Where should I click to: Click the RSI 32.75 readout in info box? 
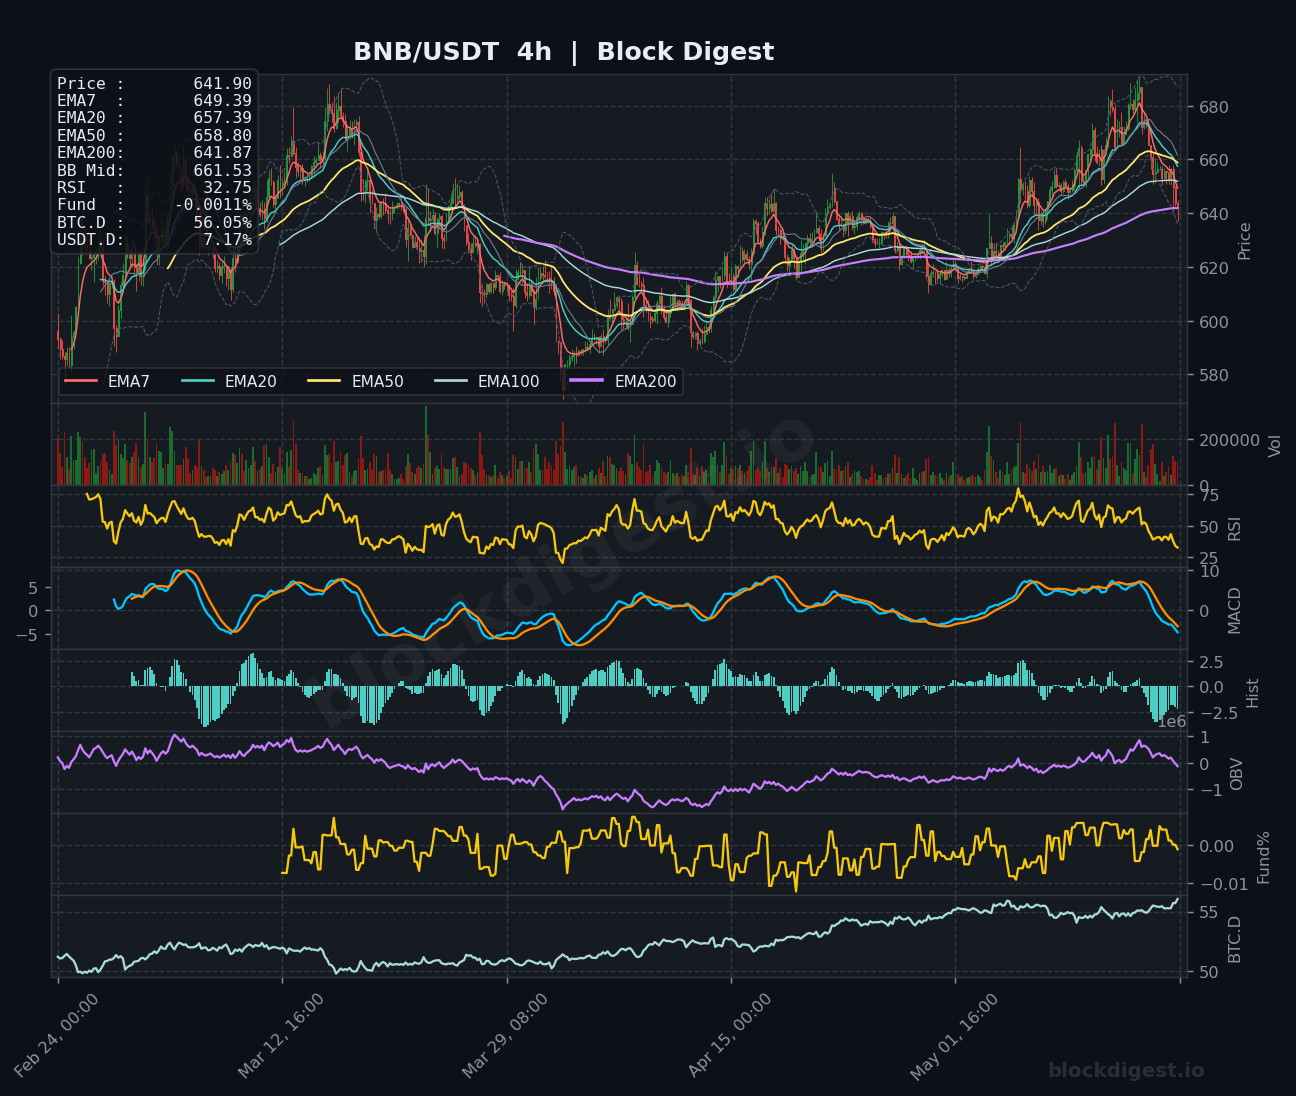click(154, 188)
